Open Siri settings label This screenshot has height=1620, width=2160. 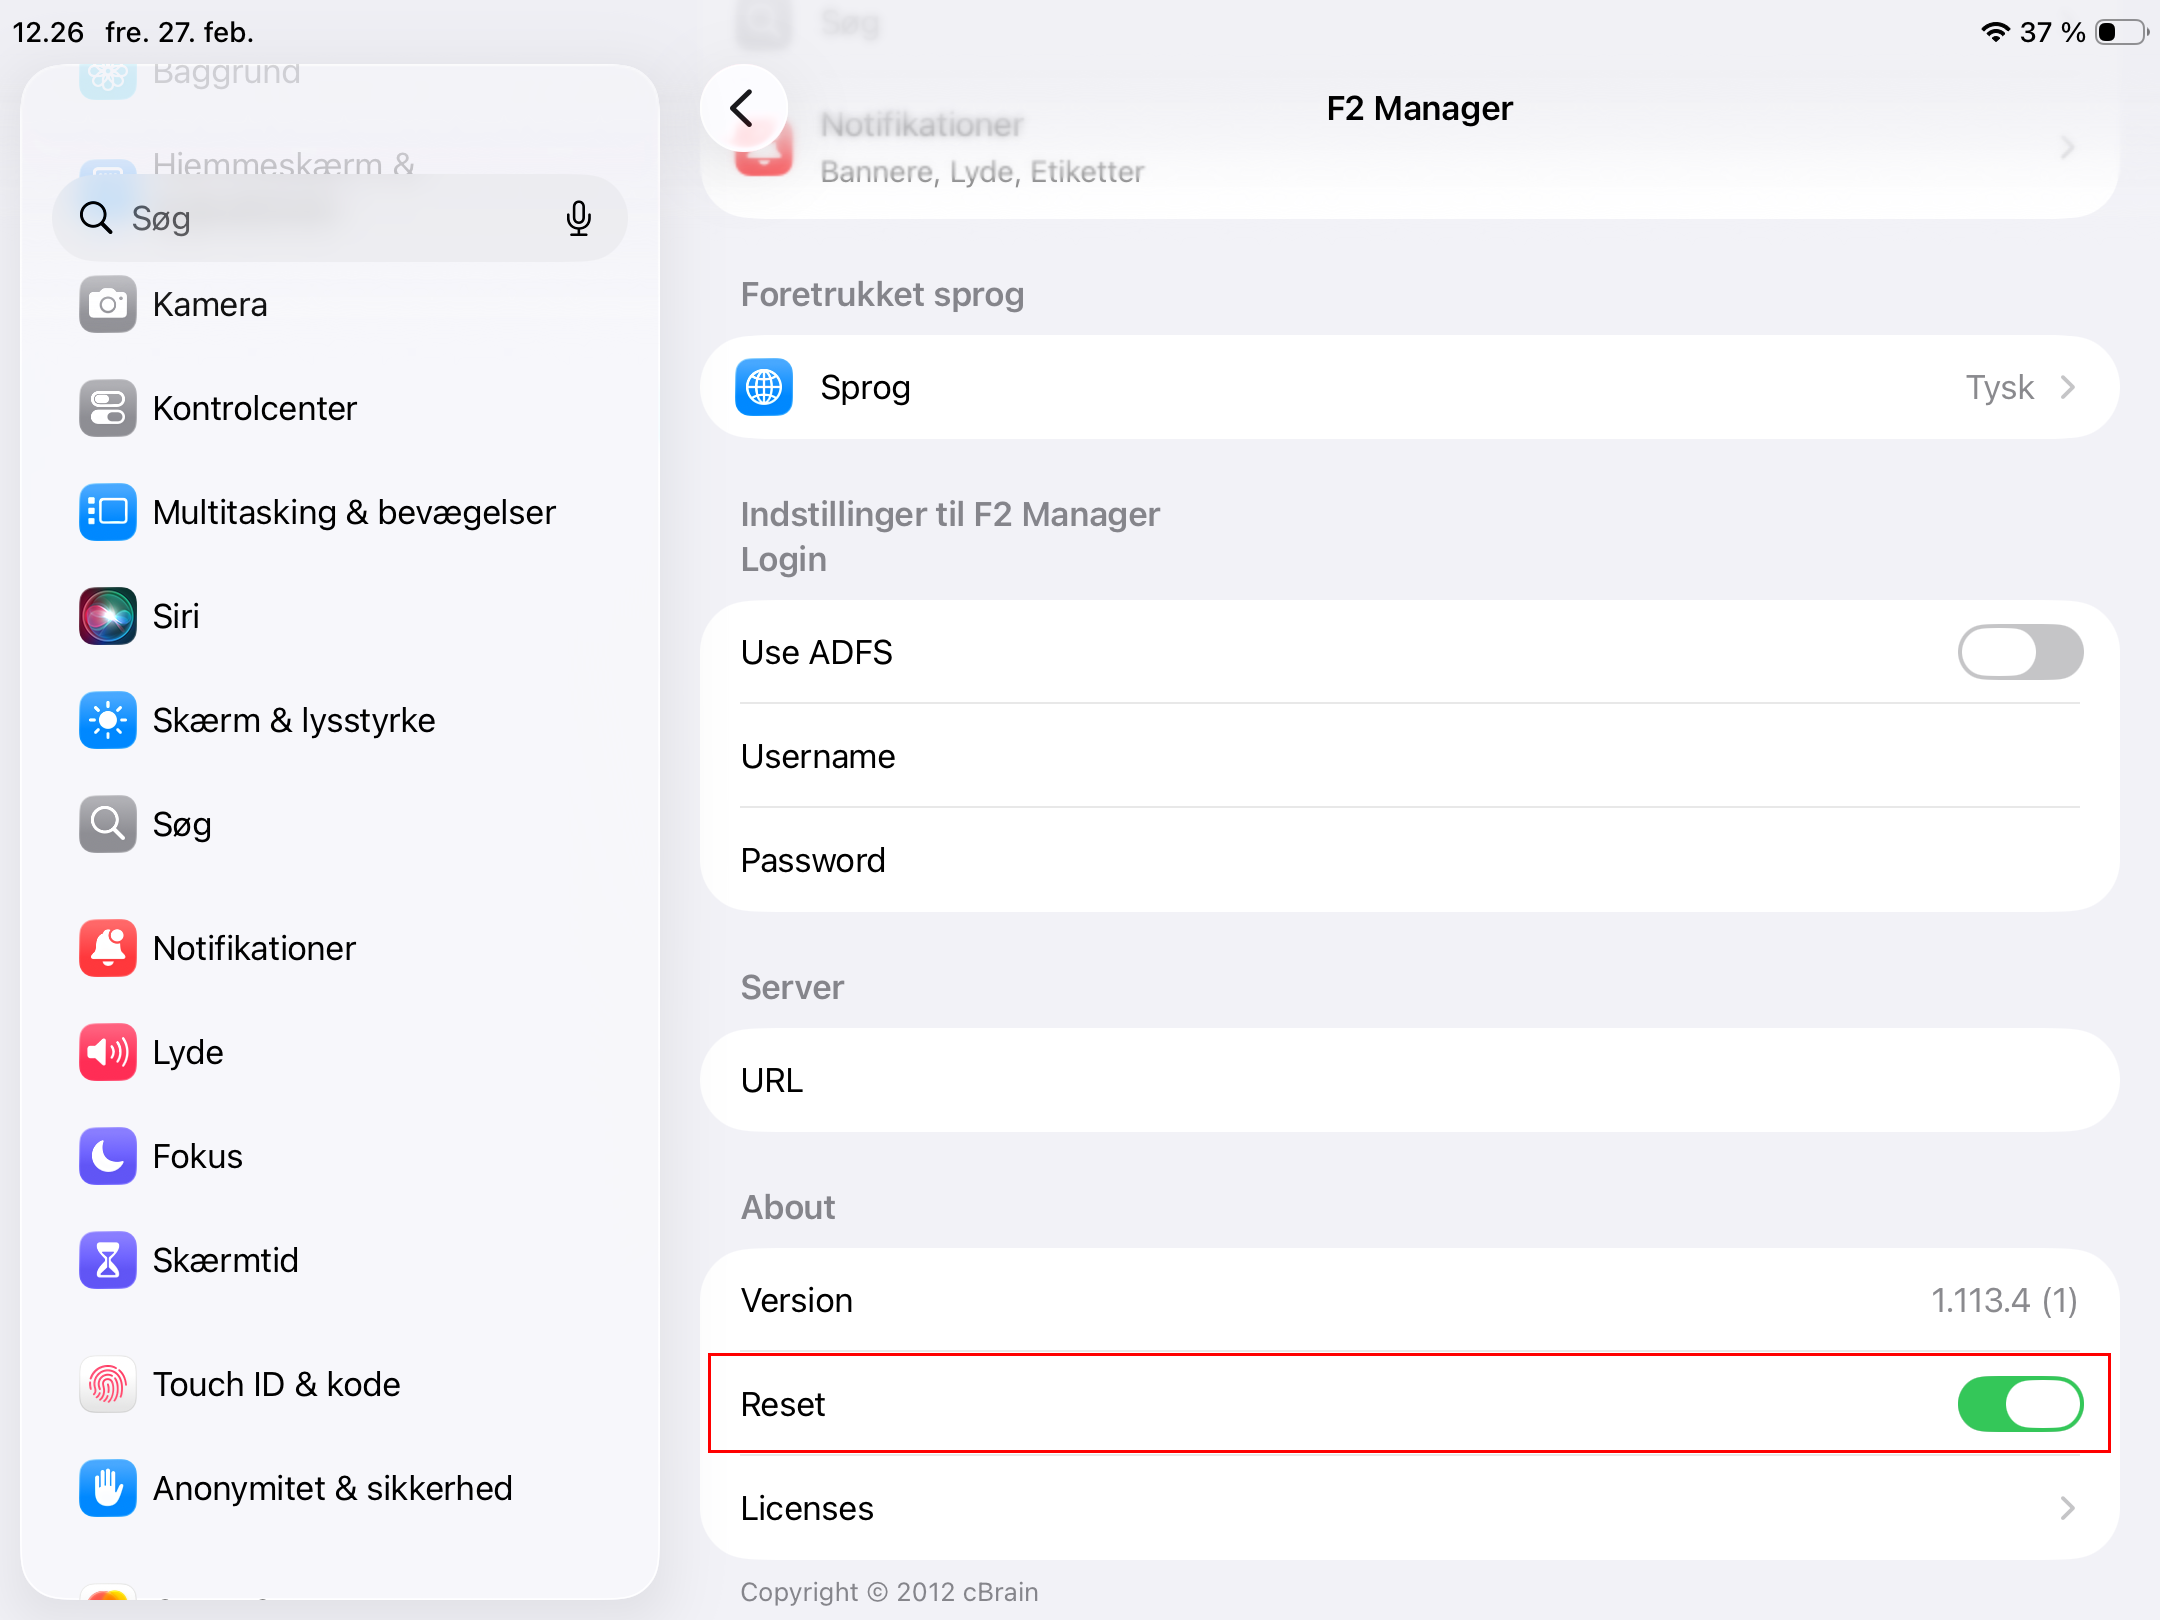tap(176, 616)
